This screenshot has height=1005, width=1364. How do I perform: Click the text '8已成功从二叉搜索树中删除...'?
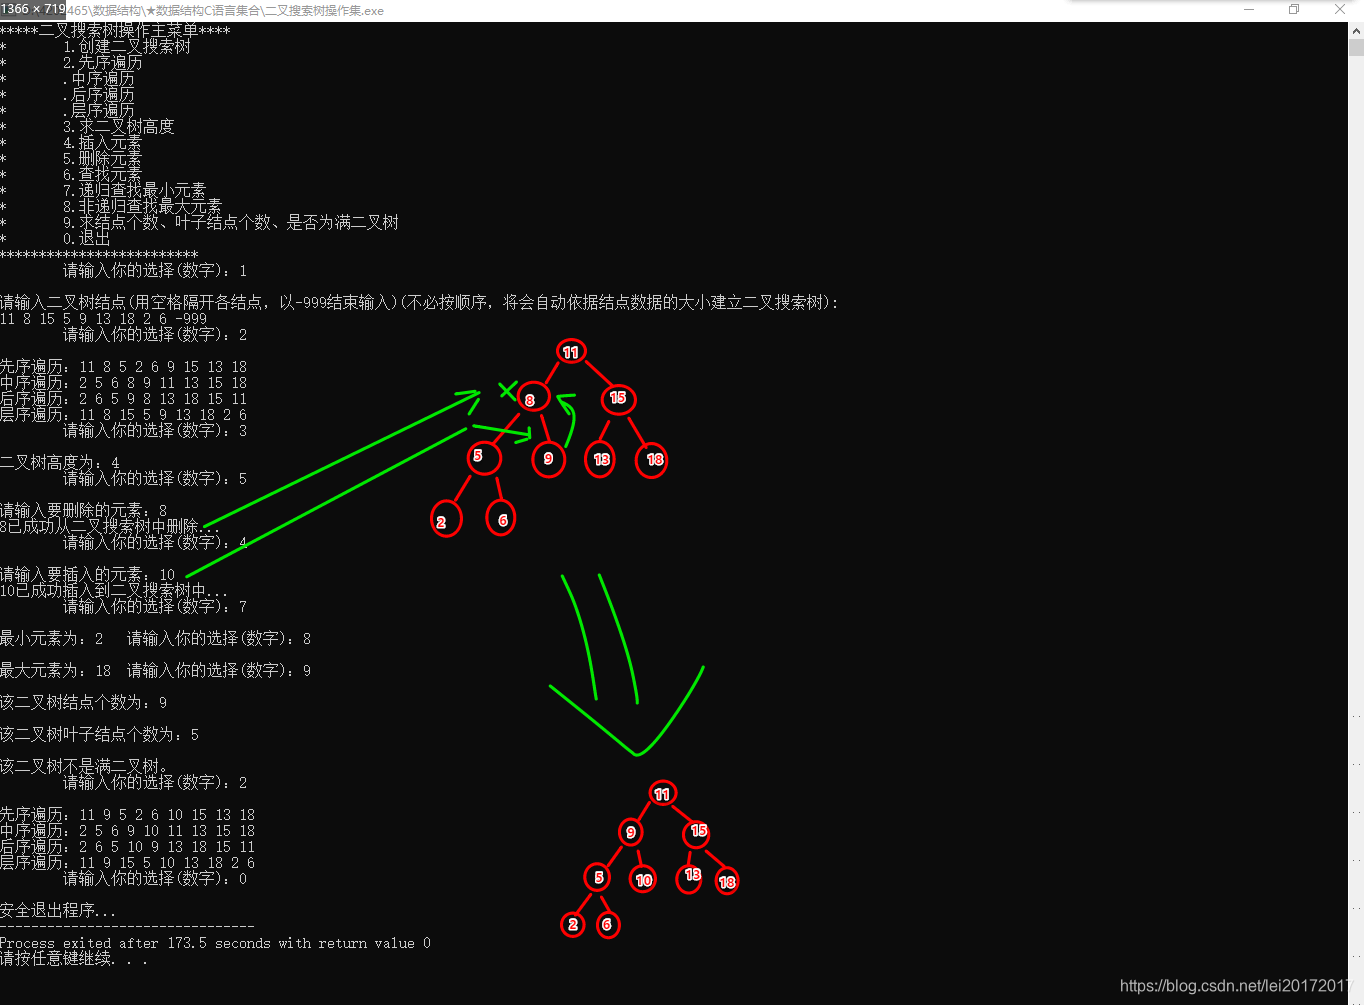110,527
